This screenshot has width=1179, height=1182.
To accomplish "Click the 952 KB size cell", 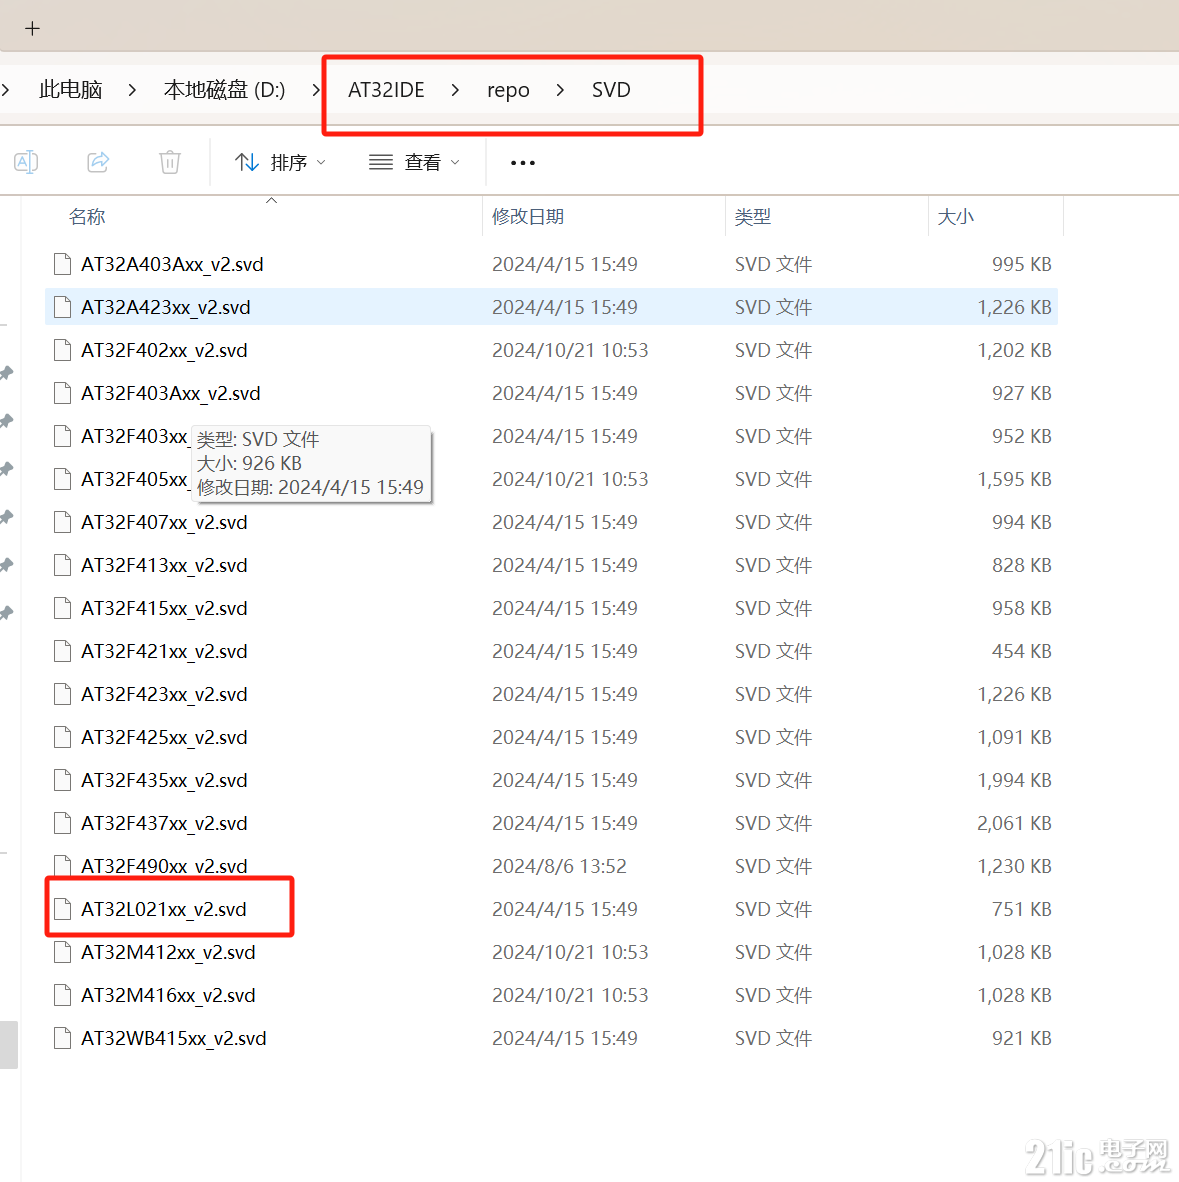I will 1021,436.
